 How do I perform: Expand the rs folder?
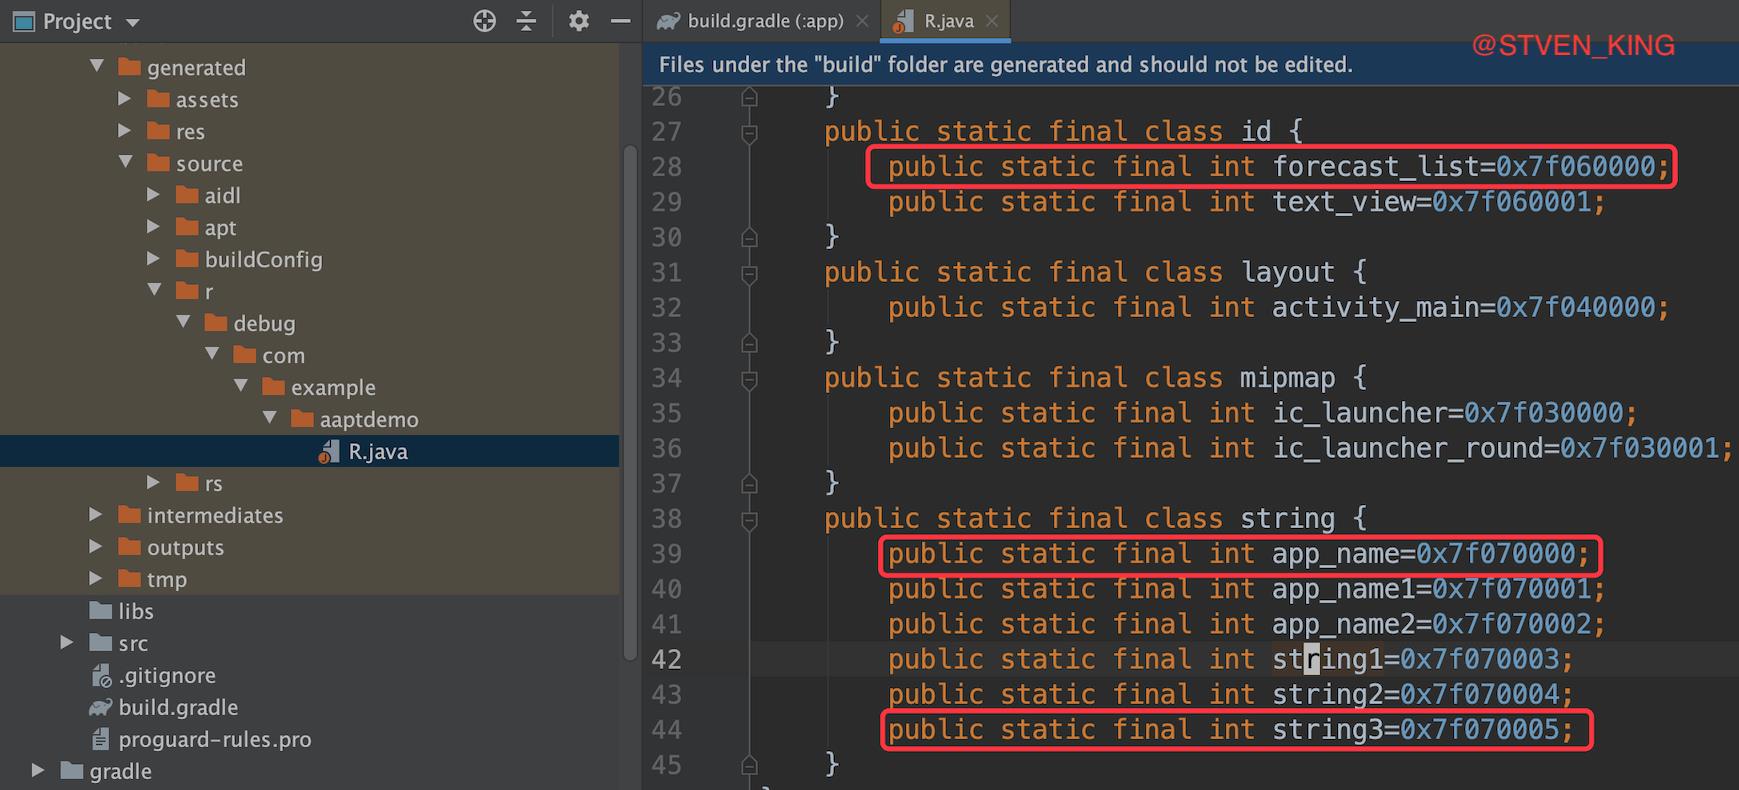(x=154, y=483)
